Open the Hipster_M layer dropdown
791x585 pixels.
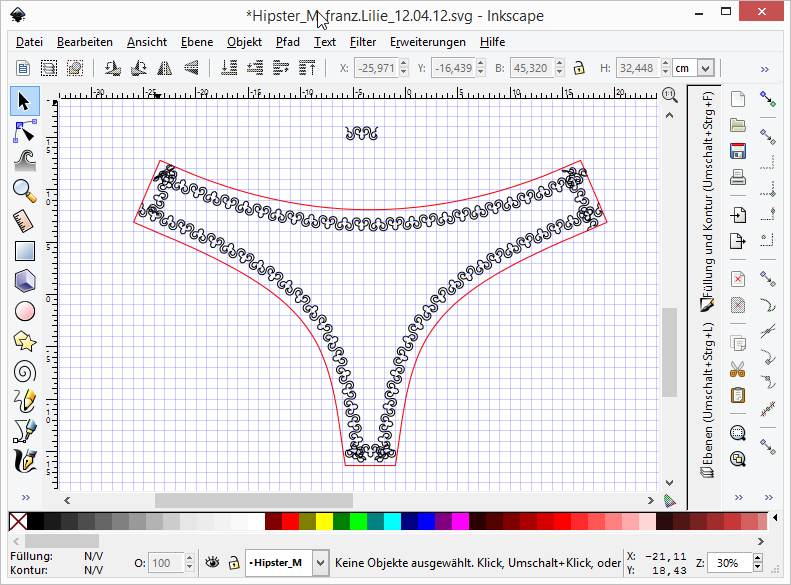coord(320,563)
